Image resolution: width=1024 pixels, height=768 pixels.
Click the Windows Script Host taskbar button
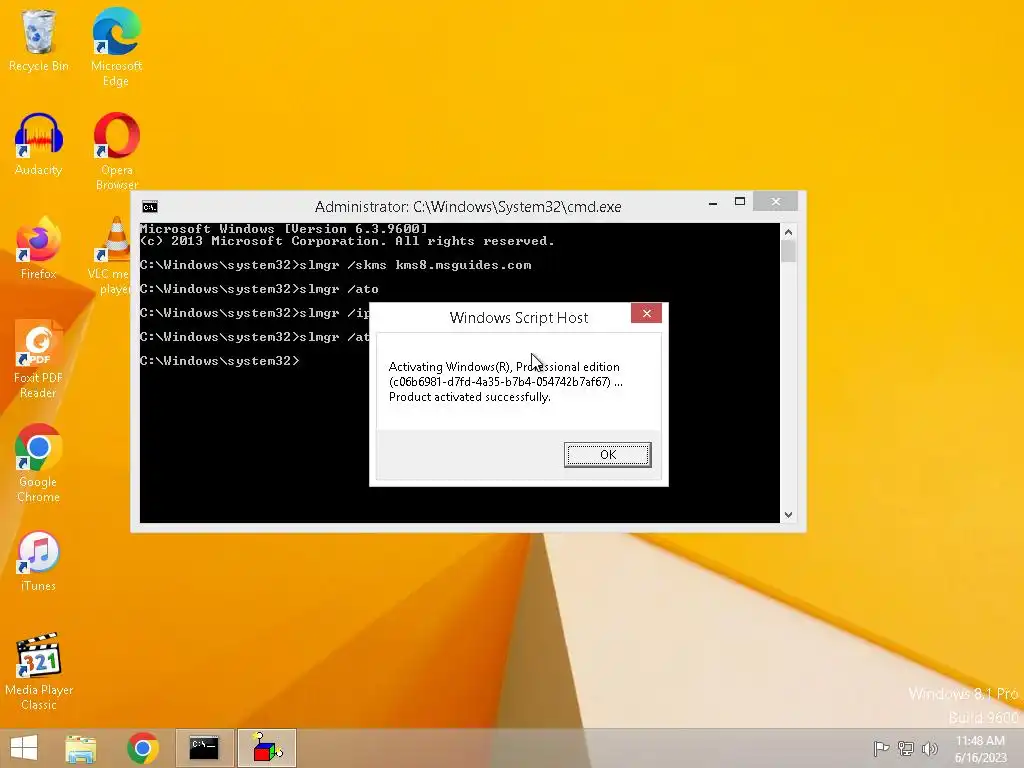tap(266, 748)
